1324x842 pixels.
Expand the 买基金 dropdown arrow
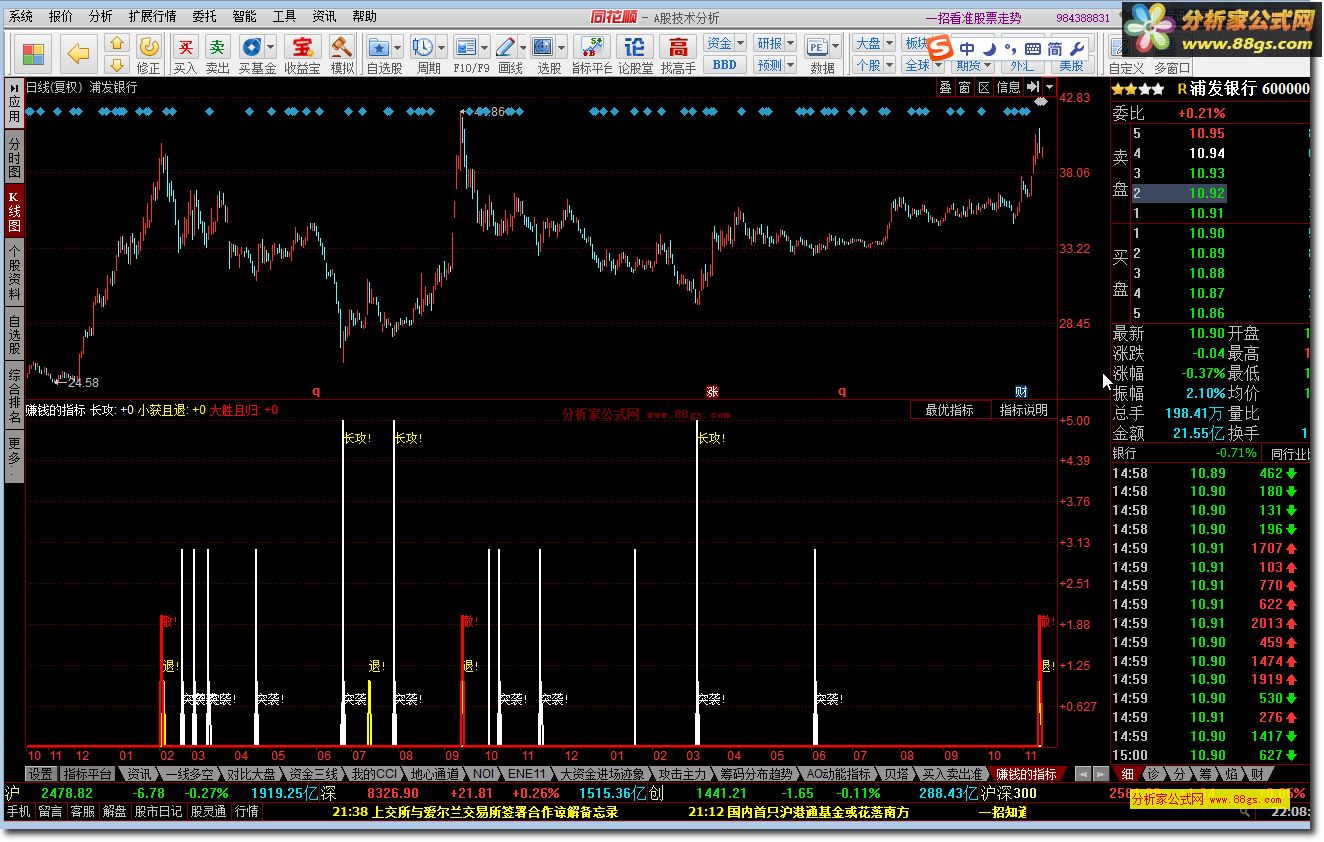(271, 47)
